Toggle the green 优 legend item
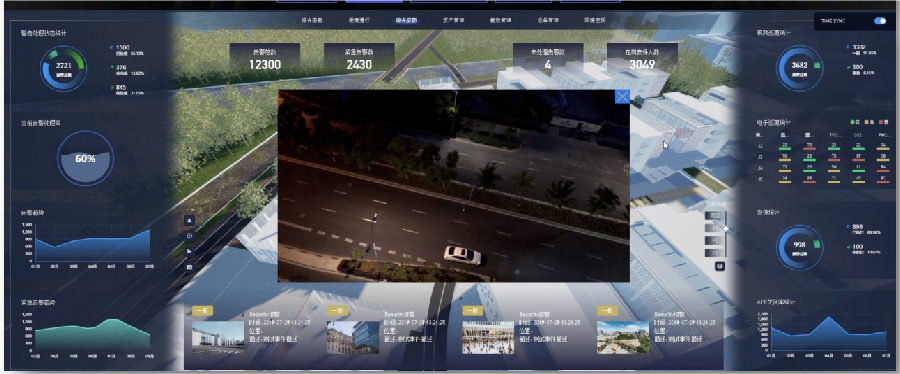The height and width of the screenshot is (374, 900). pyautogui.click(x=855, y=122)
